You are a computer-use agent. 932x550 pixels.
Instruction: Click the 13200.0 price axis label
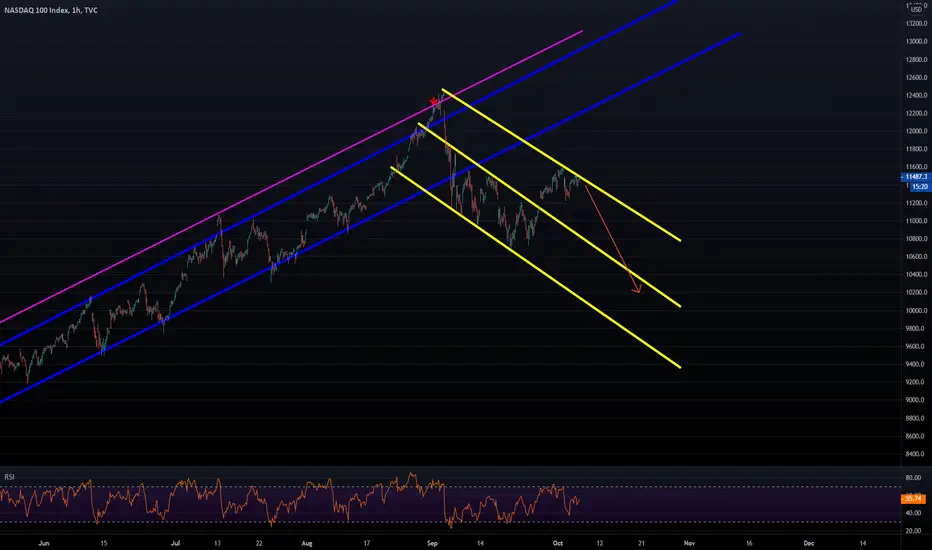pyautogui.click(x=916, y=23)
